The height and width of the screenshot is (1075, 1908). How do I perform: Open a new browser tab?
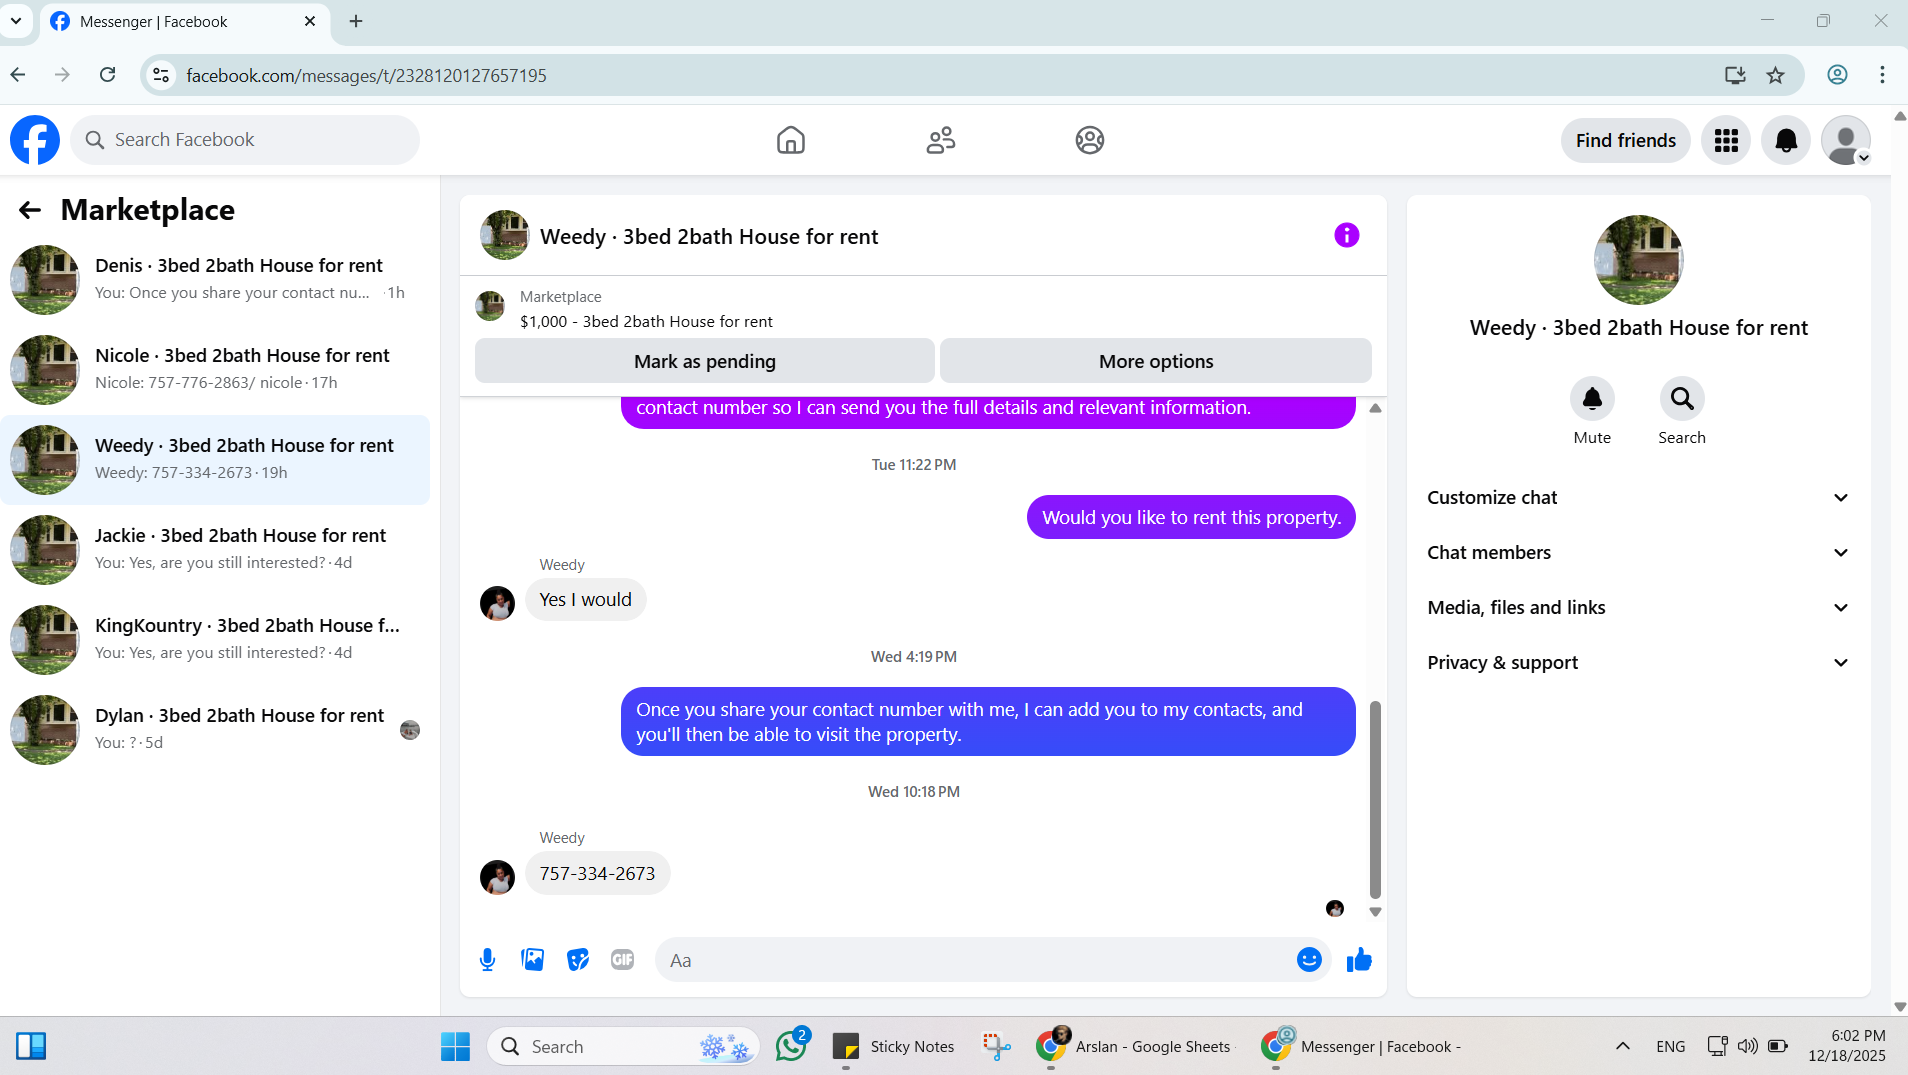coord(356,21)
